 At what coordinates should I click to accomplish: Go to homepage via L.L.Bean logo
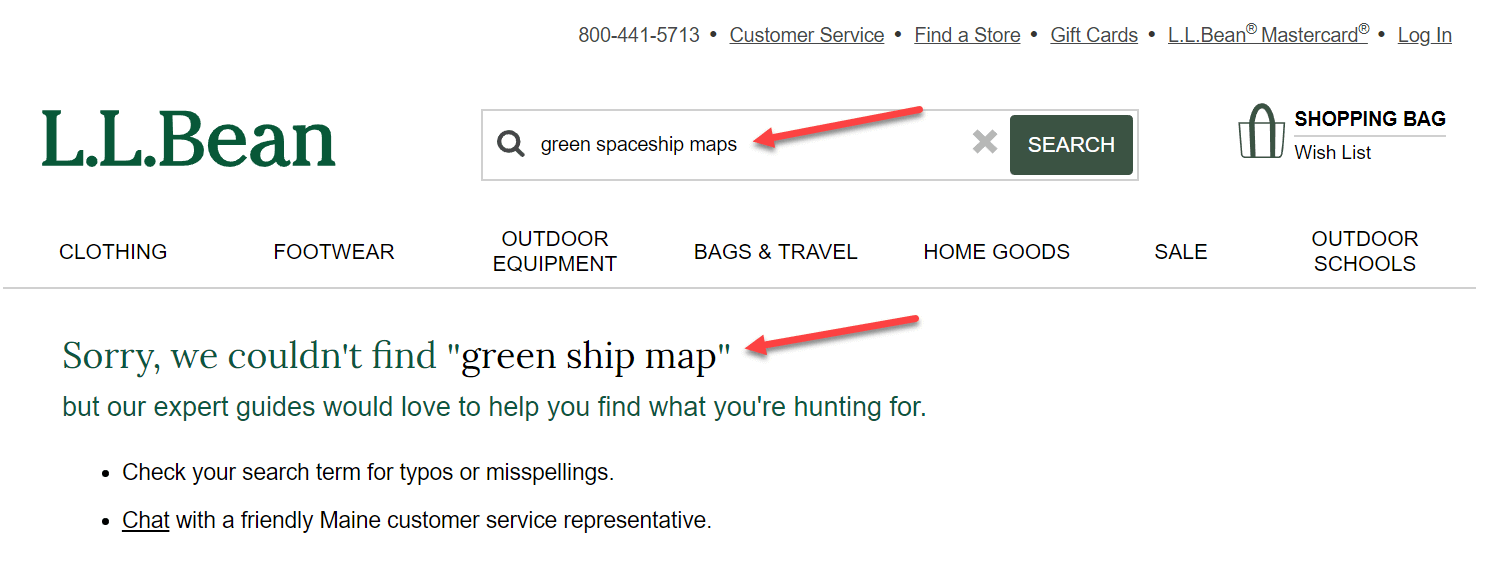pos(189,139)
